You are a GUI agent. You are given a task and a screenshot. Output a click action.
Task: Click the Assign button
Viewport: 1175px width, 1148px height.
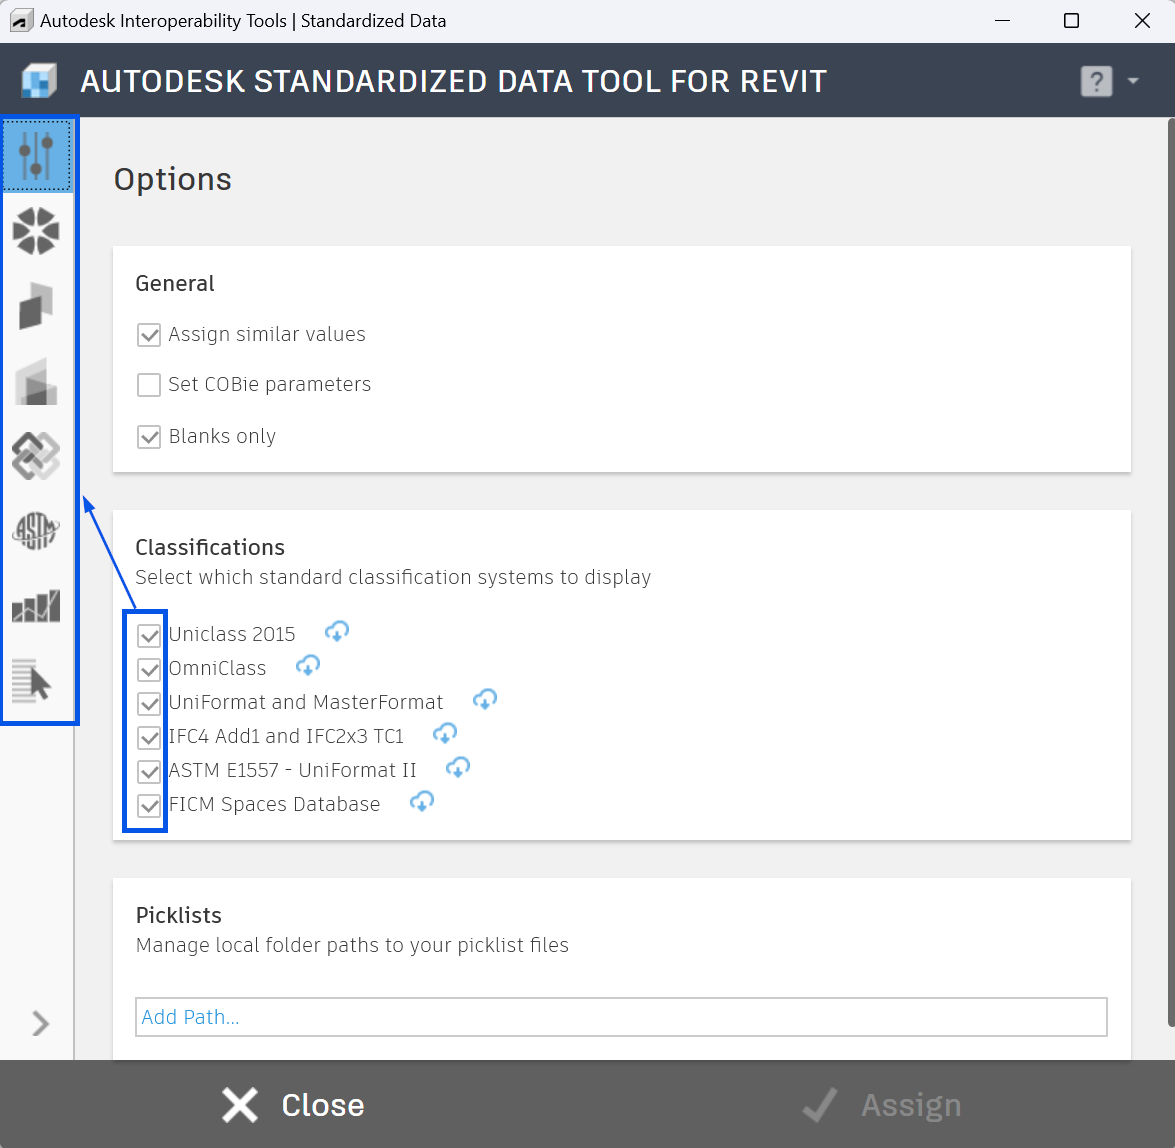[881, 1105]
